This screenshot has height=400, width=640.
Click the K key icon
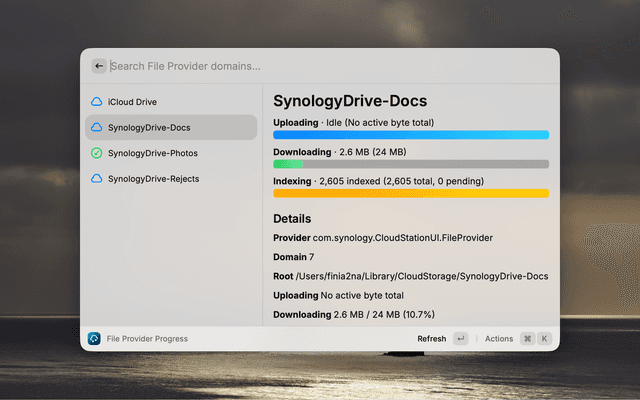point(544,338)
